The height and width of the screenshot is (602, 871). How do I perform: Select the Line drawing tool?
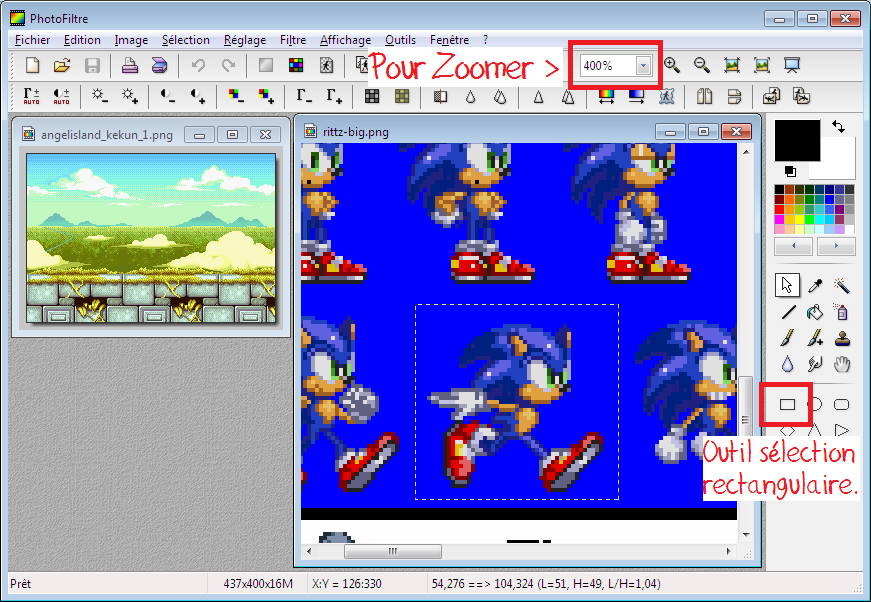click(x=788, y=312)
